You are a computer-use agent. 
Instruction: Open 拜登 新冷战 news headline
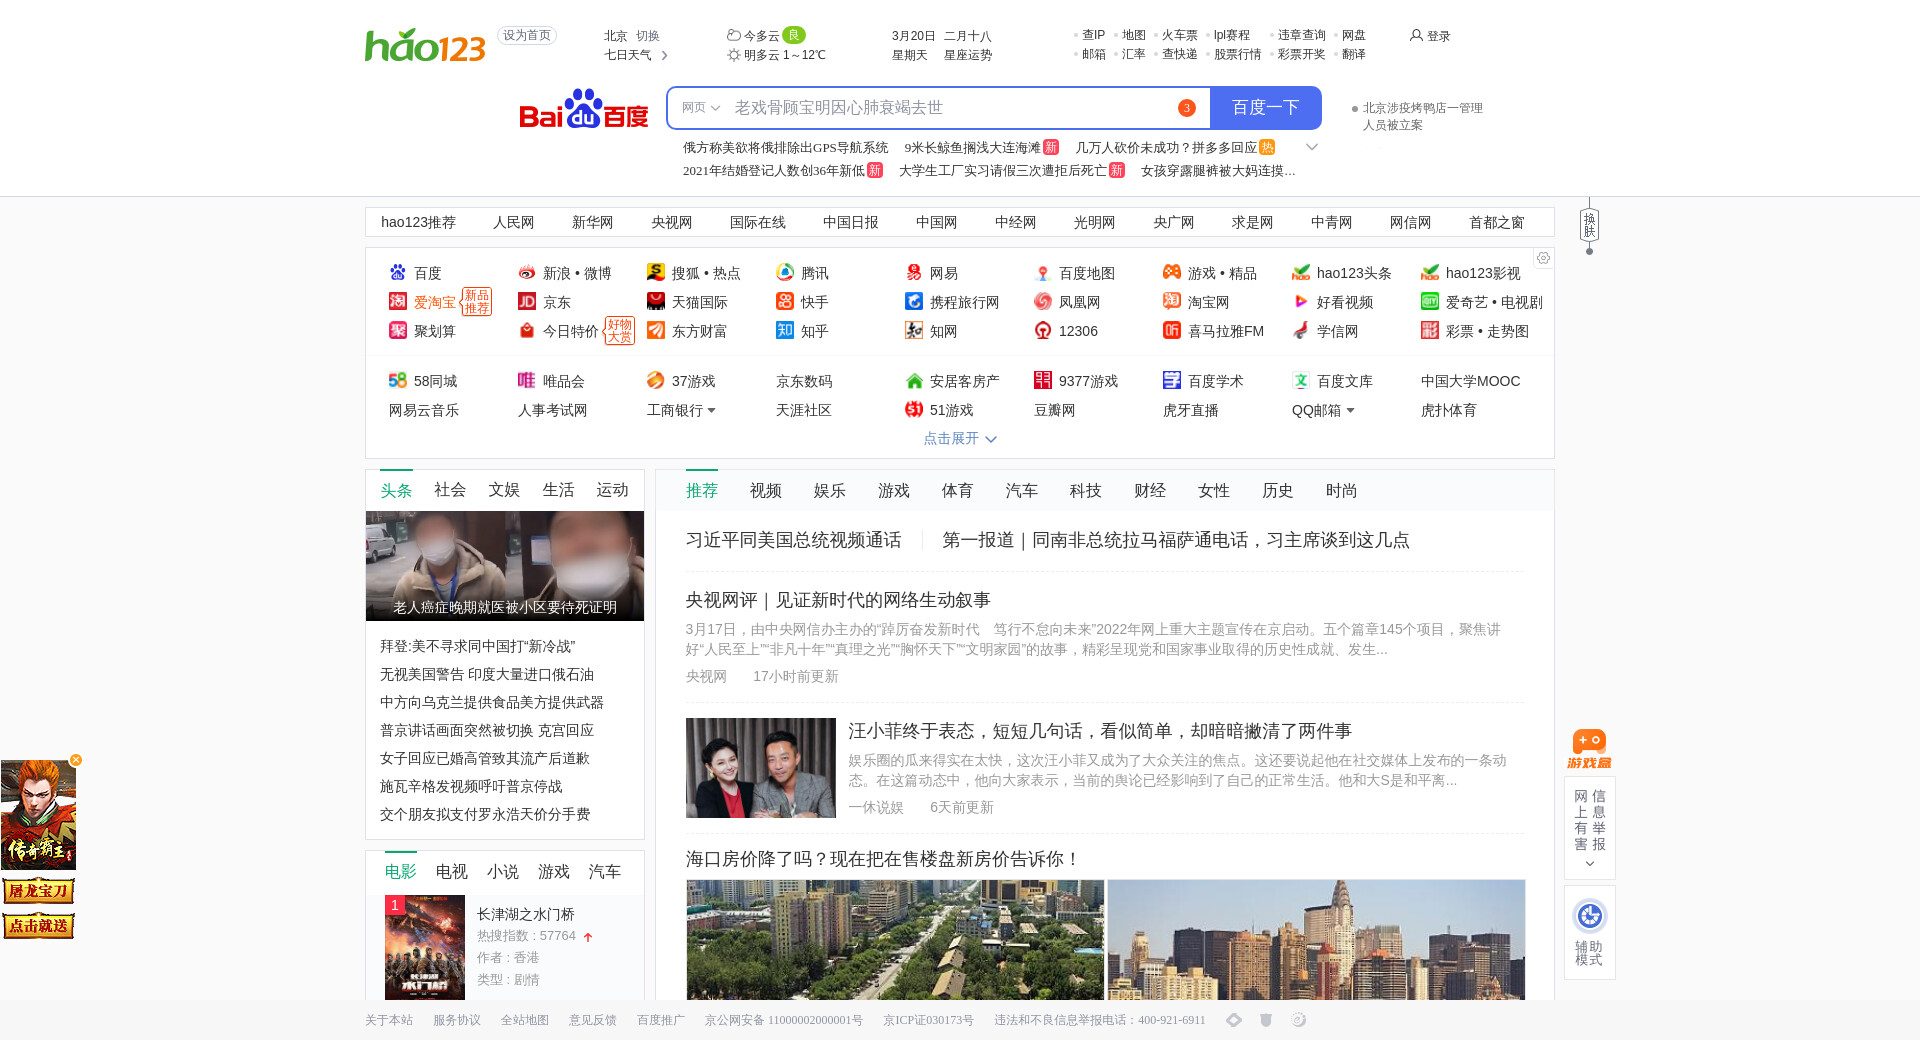coord(477,647)
